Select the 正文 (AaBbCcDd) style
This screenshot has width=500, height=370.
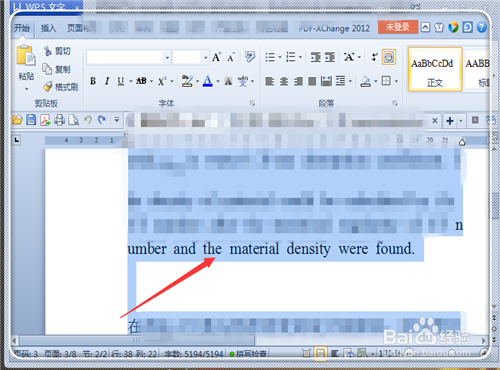pyautogui.click(x=435, y=69)
